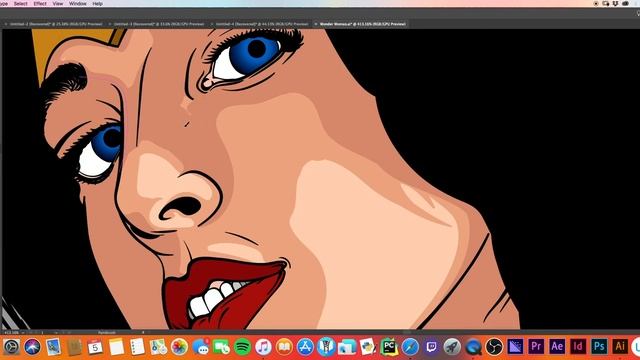
Task: Close the Untitled-4 document tab
Action: 212,24
